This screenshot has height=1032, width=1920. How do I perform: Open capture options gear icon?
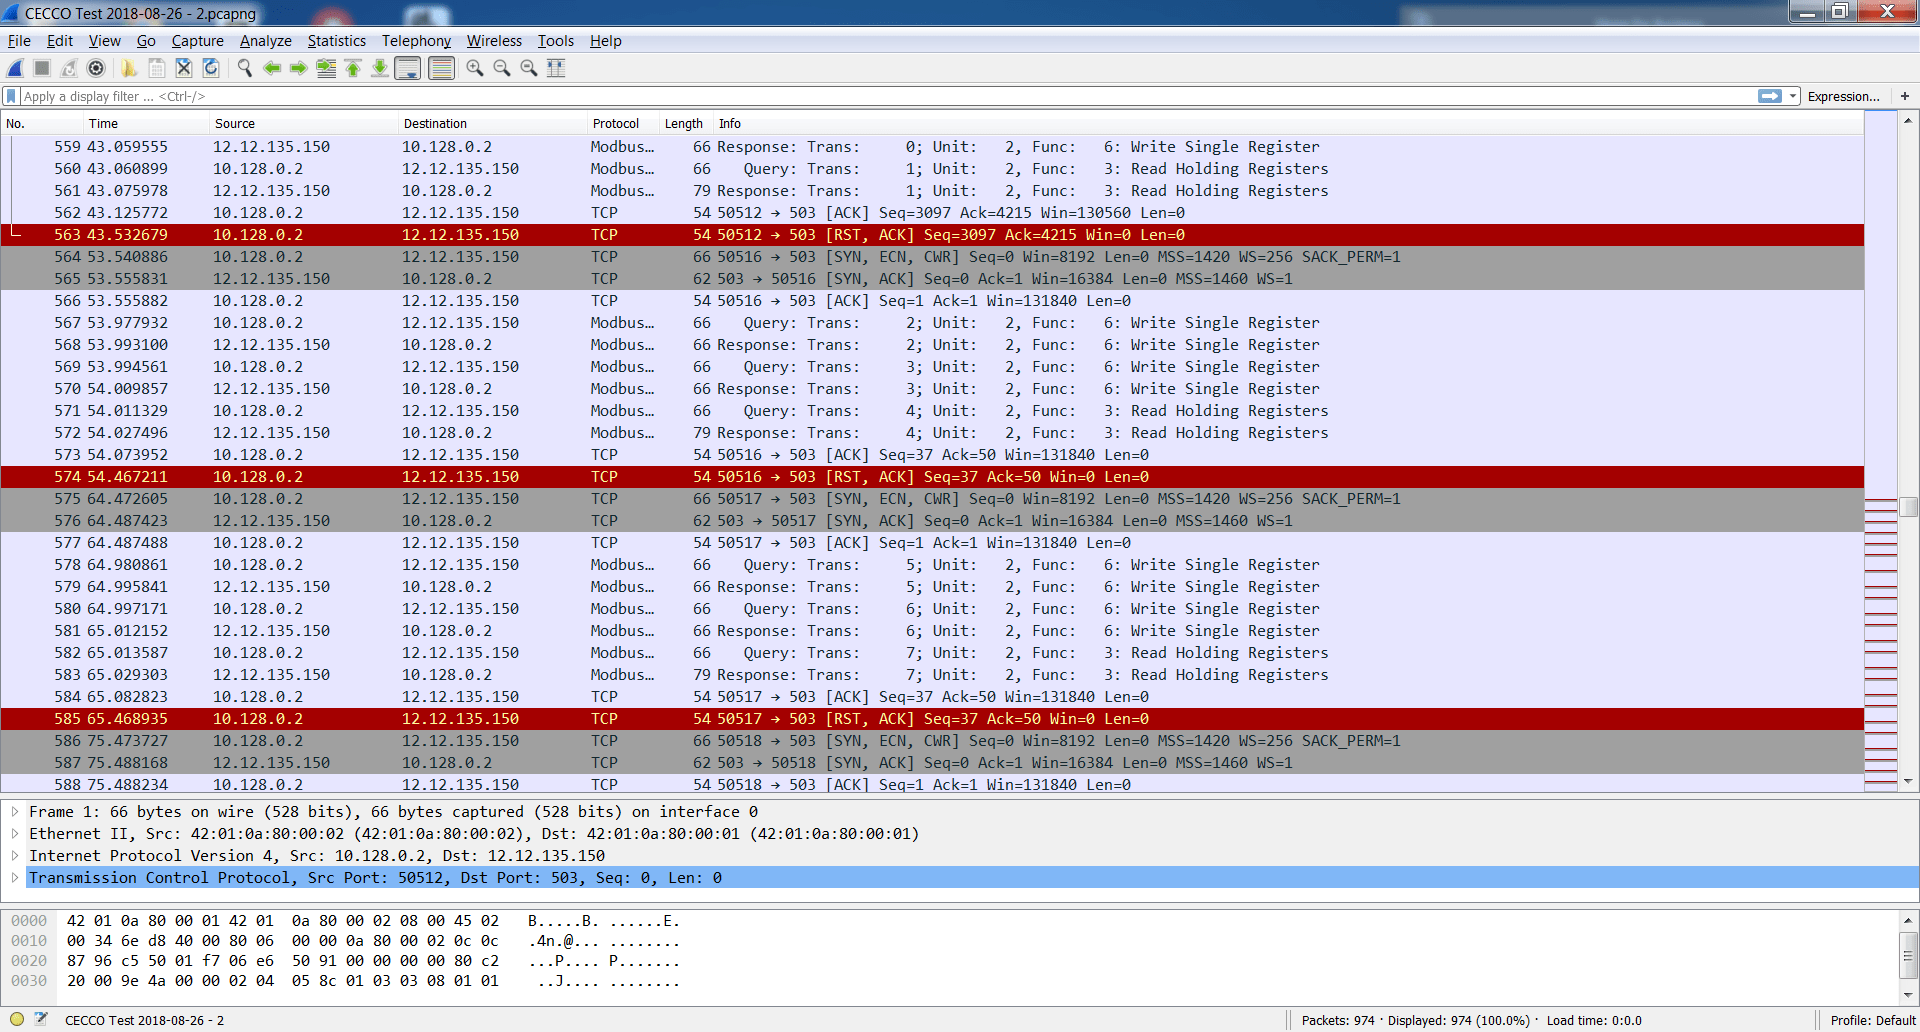[x=96, y=68]
